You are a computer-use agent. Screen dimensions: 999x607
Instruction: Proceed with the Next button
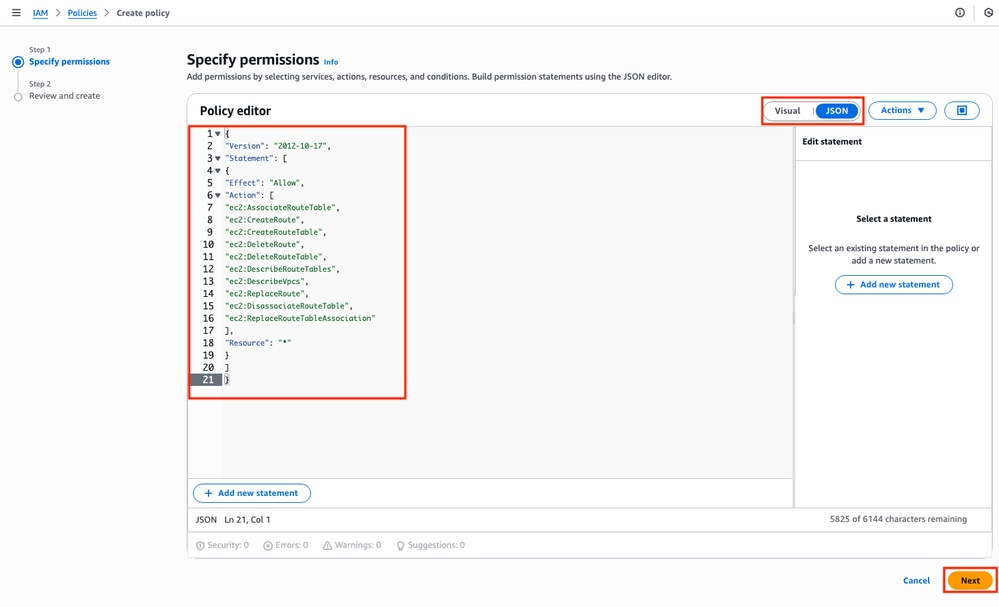click(x=970, y=580)
